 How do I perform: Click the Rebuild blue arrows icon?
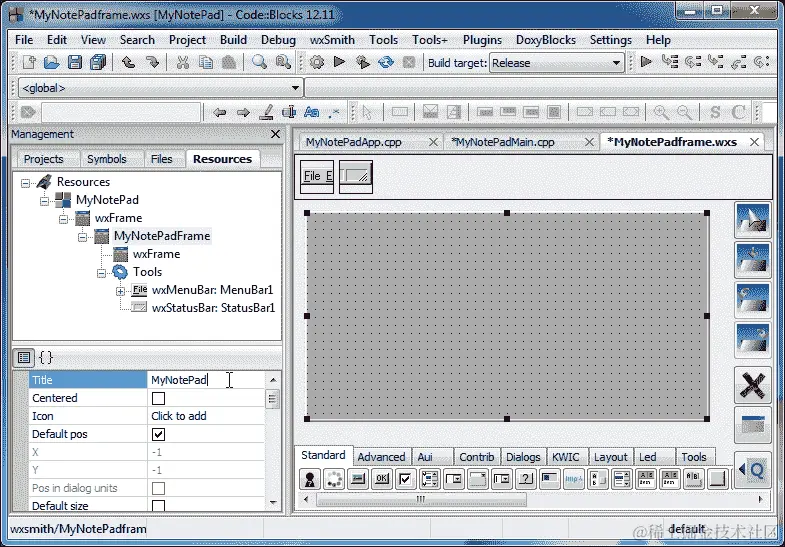[385, 62]
